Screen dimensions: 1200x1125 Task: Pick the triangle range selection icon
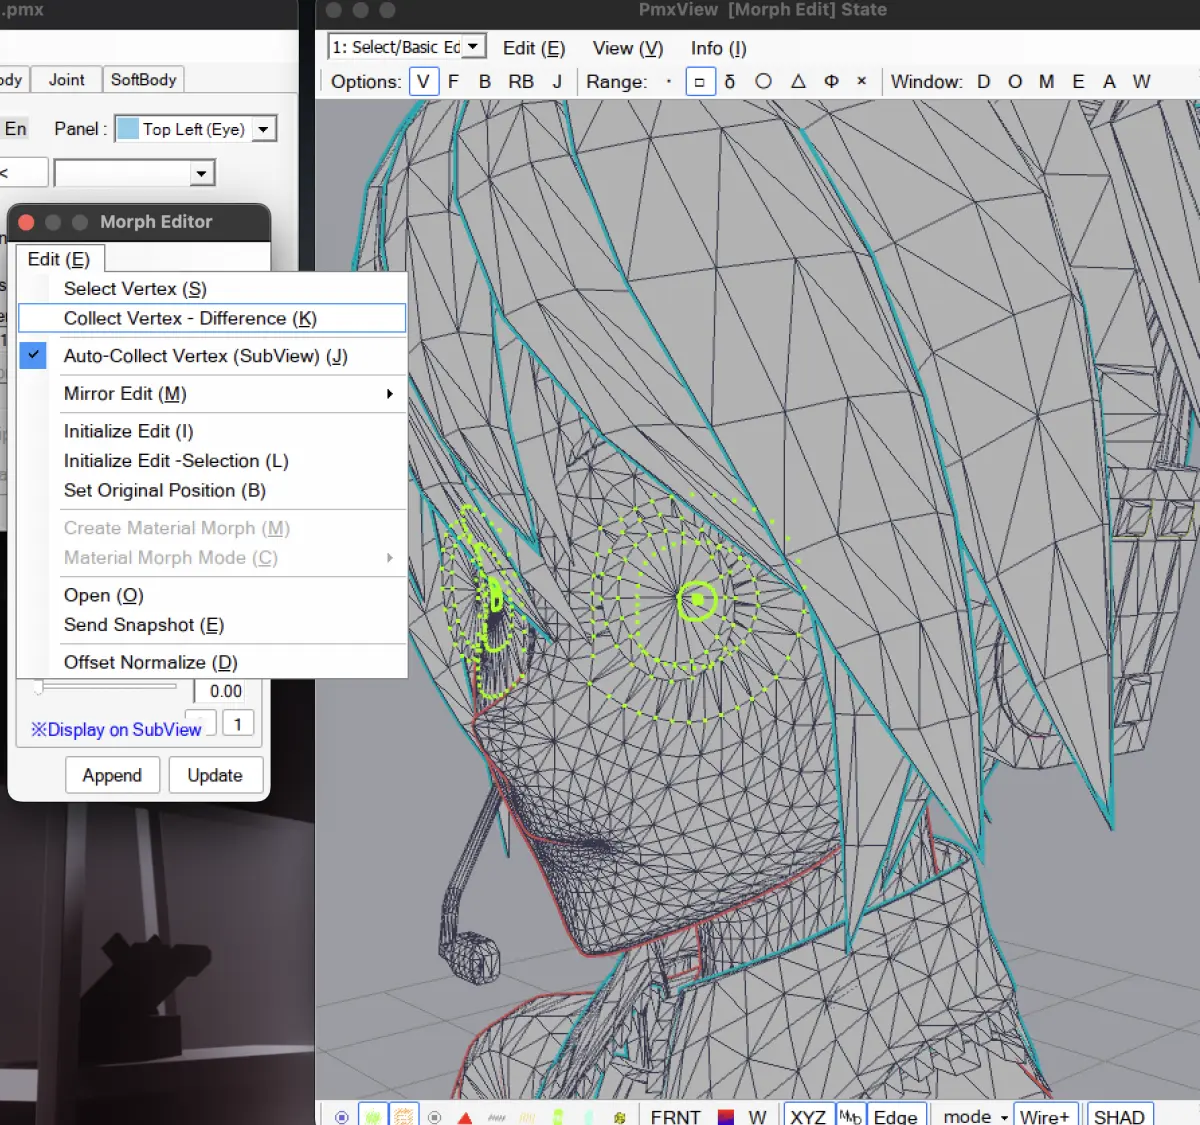click(x=798, y=82)
